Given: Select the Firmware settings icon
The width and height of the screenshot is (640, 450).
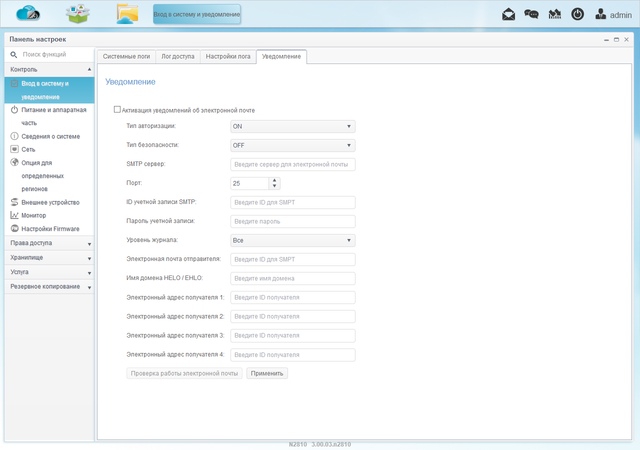Looking at the screenshot, I should (x=14, y=228).
